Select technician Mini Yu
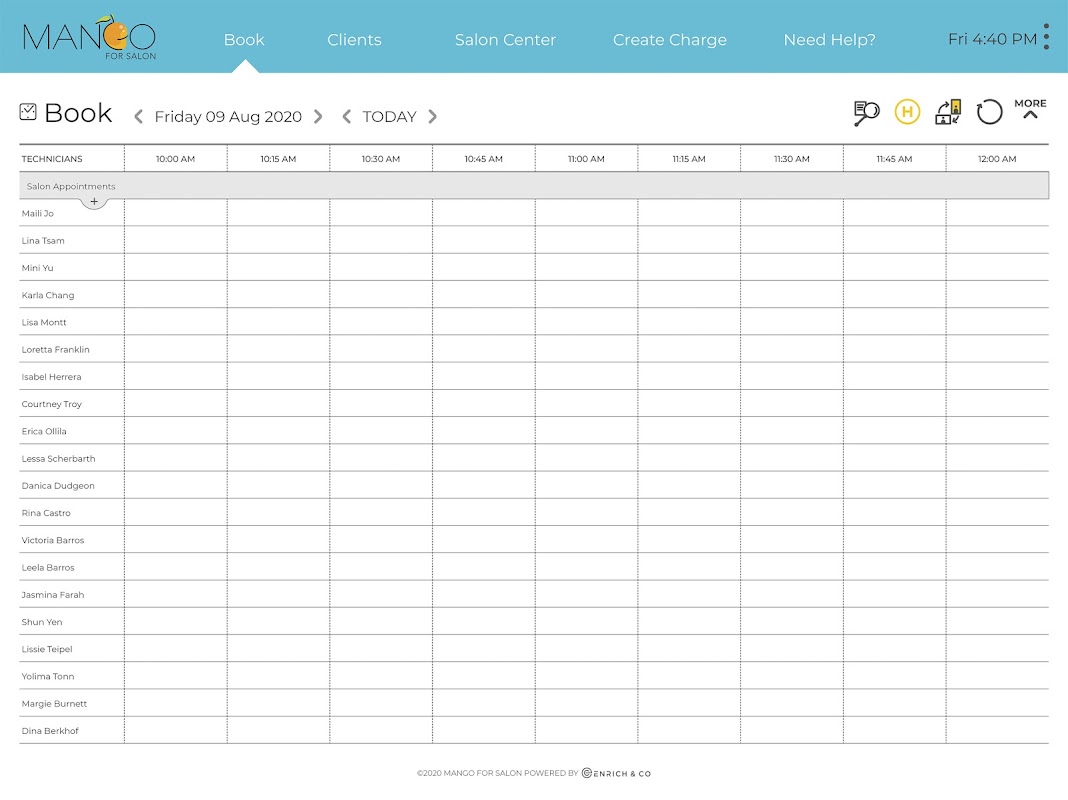The image size is (1068, 800). 37,268
